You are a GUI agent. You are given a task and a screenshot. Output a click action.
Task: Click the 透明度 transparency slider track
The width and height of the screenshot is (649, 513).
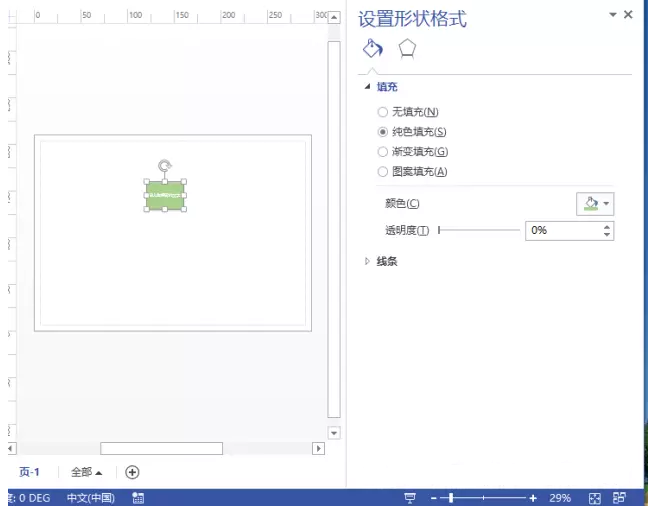point(478,230)
